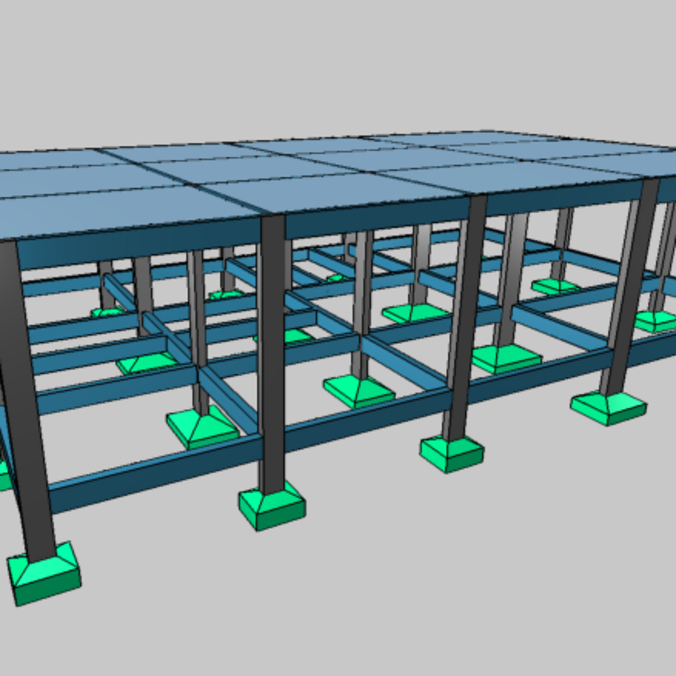This screenshot has width=676, height=676.
Task: Click the second dark column on front row
Action: (272, 350)
